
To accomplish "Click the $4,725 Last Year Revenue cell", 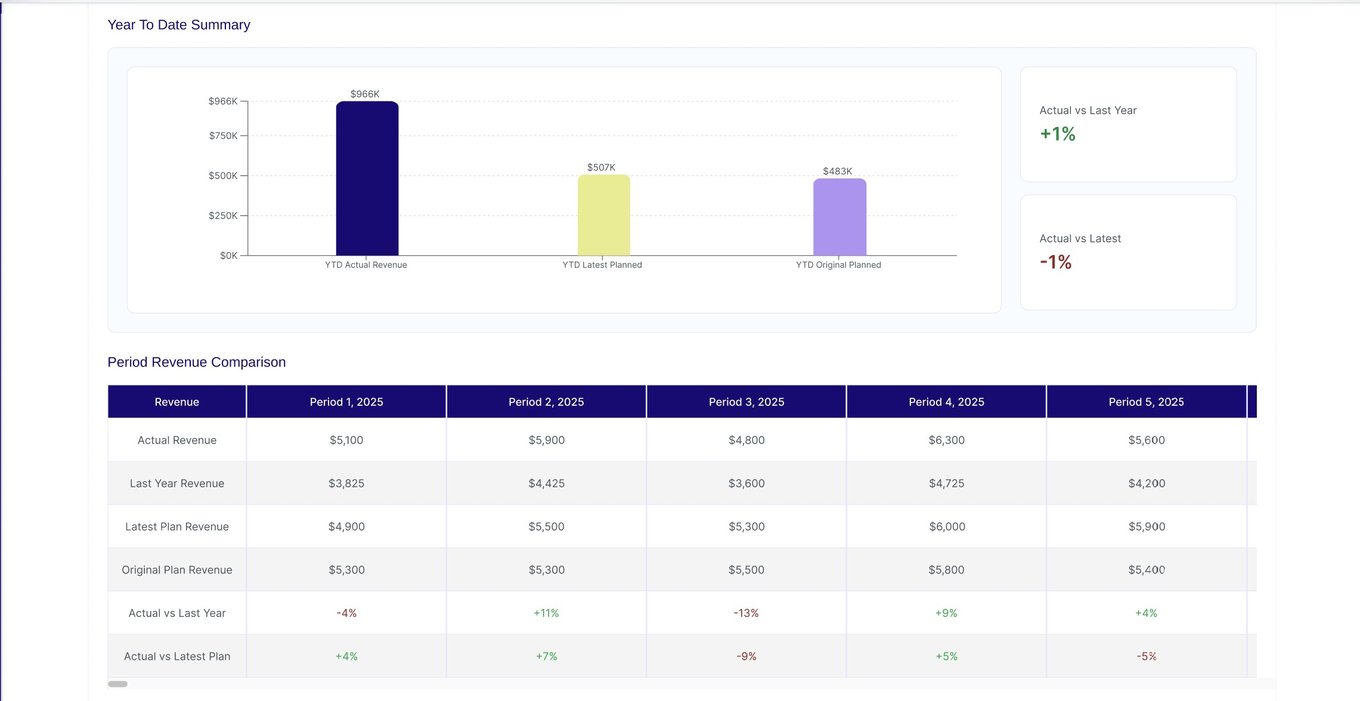I will [x=947, y=483].
